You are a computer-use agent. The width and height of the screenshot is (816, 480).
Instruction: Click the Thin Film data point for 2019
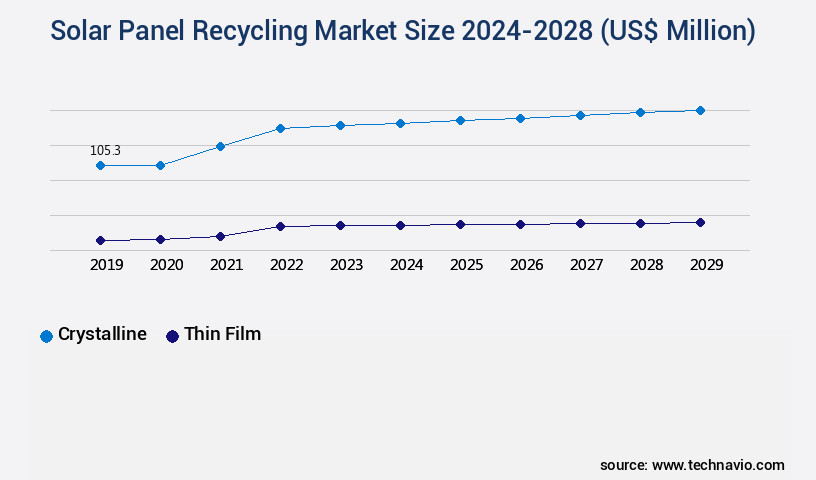tap(100, 241)
